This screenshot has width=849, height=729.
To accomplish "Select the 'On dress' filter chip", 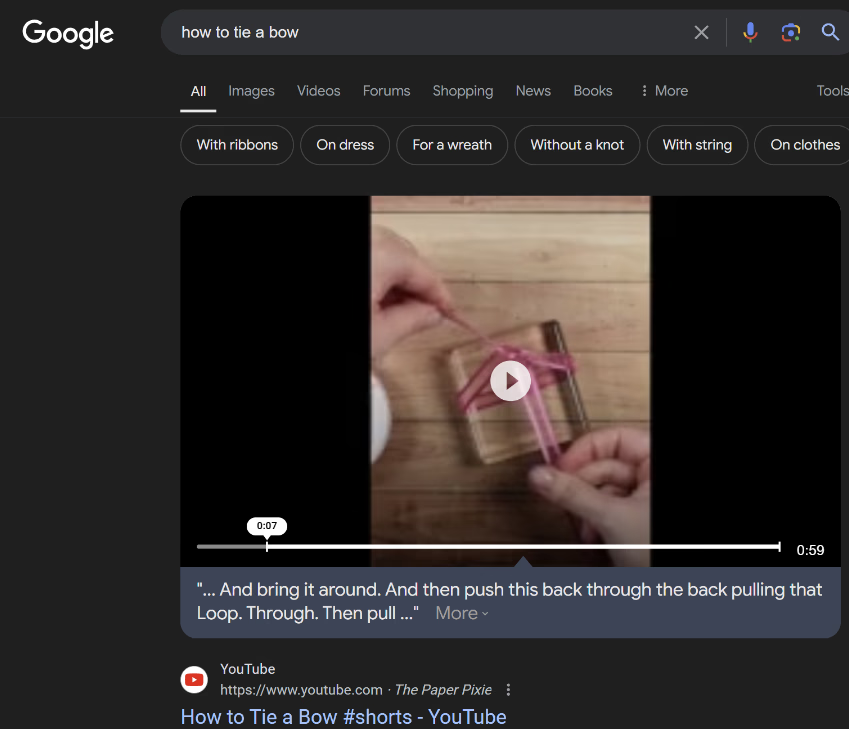I will point(344,145).
